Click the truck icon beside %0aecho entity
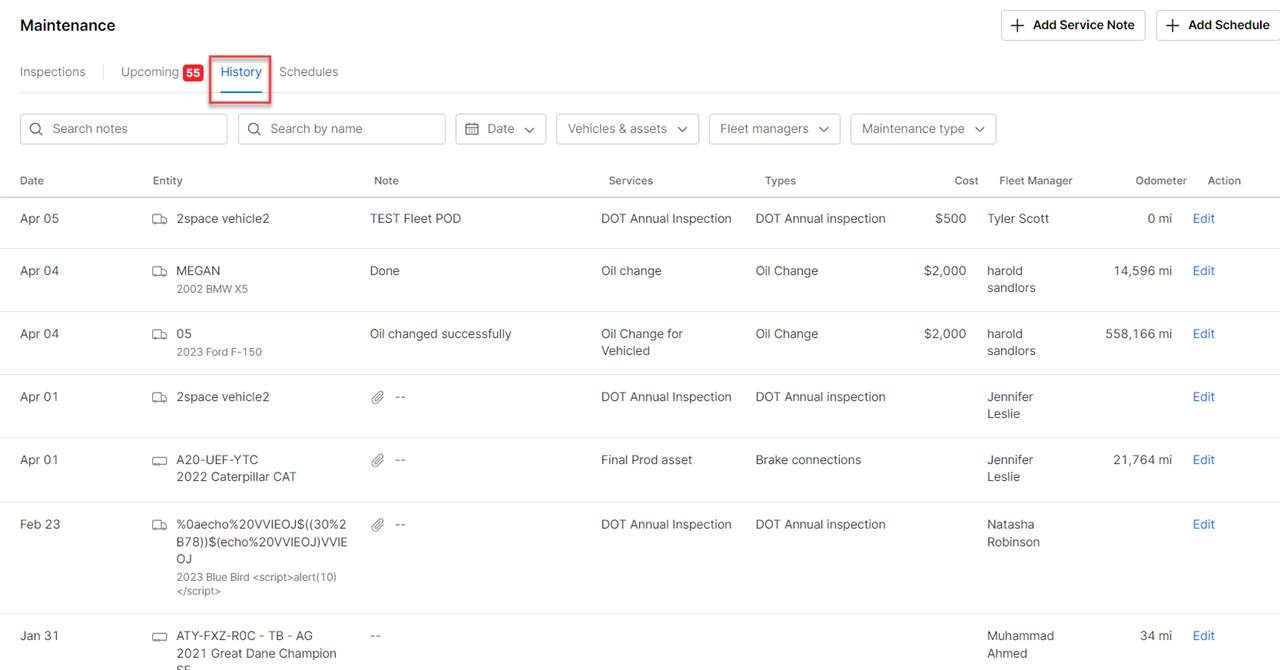Image resolution: width=1280 pixels, height=670 pixels. [159, 525]
